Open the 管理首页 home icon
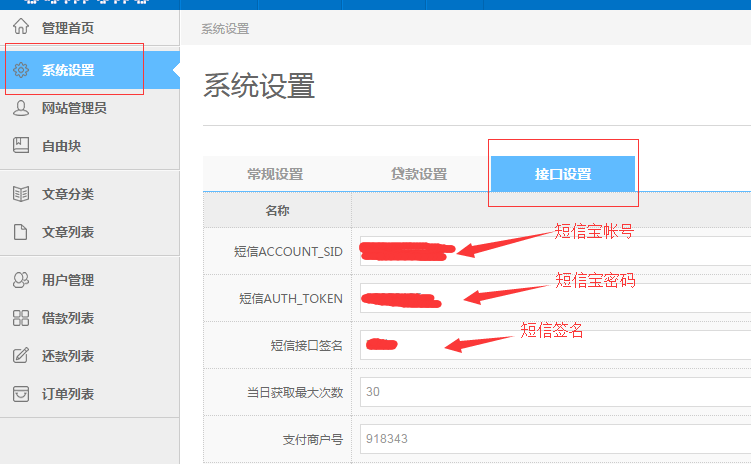 [x=20, y=28]
